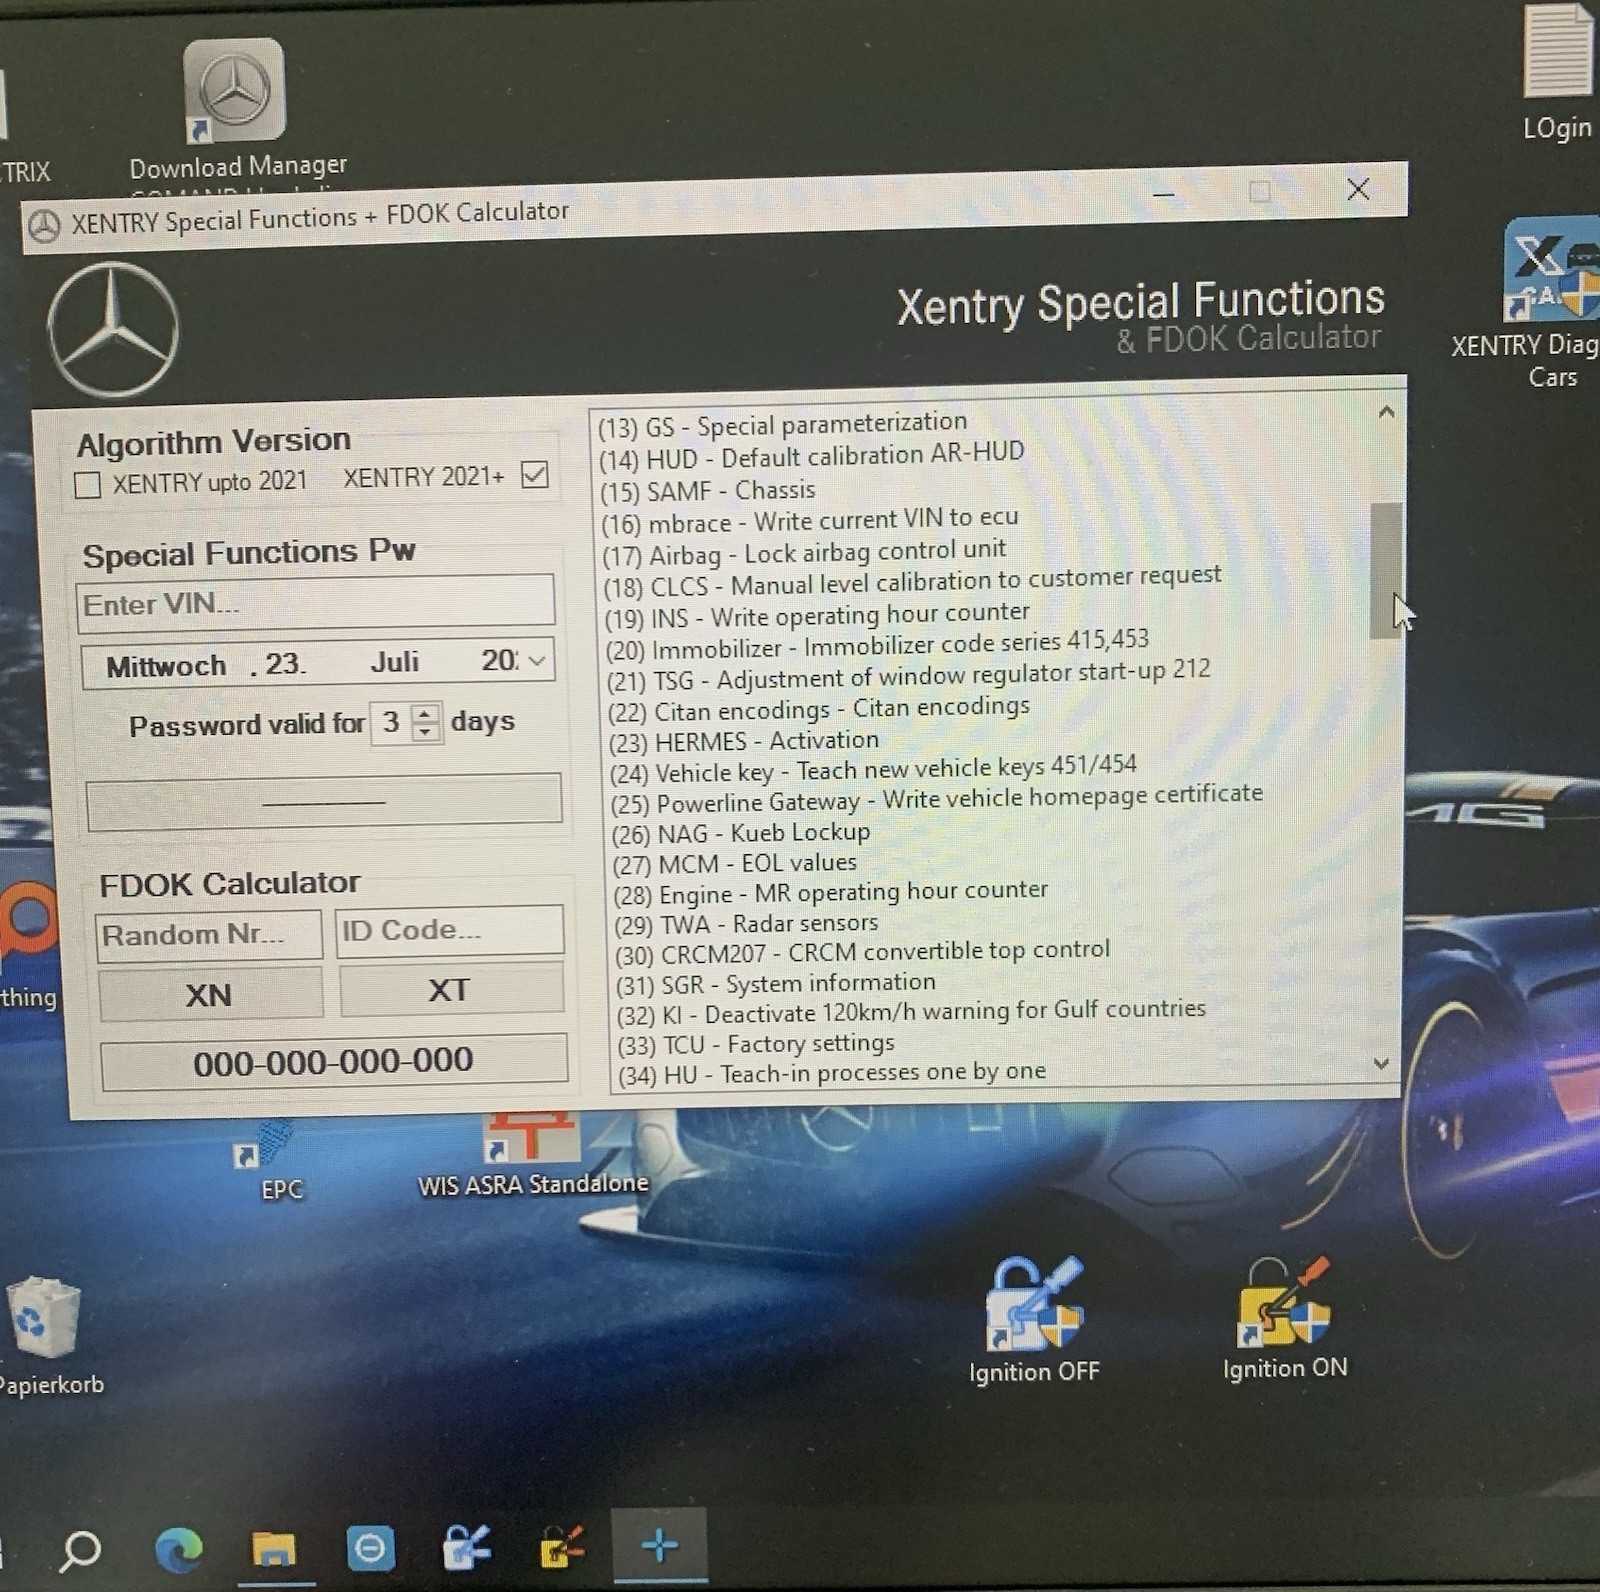Select (20) Immobilizer code series entry
The height and width of the screenshot is (1592, 1600).
pos(878,644)
